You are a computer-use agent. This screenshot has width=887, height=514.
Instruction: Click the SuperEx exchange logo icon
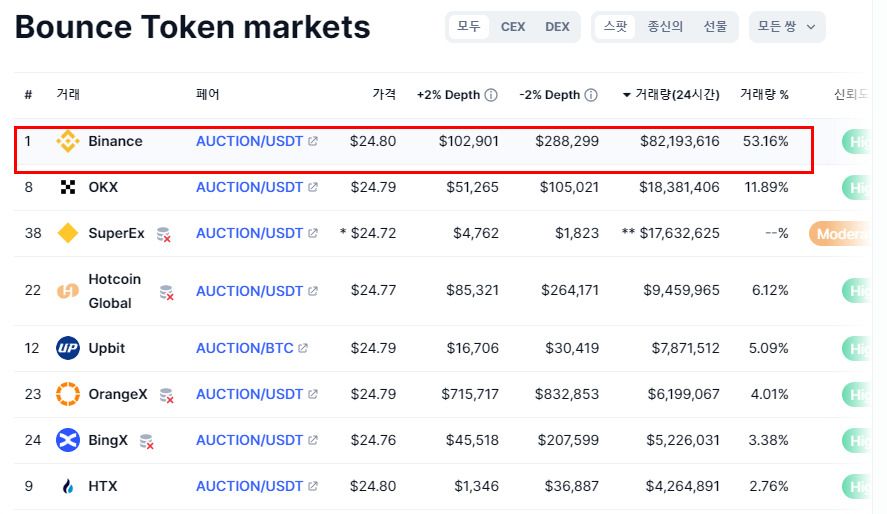pos(68,233)
